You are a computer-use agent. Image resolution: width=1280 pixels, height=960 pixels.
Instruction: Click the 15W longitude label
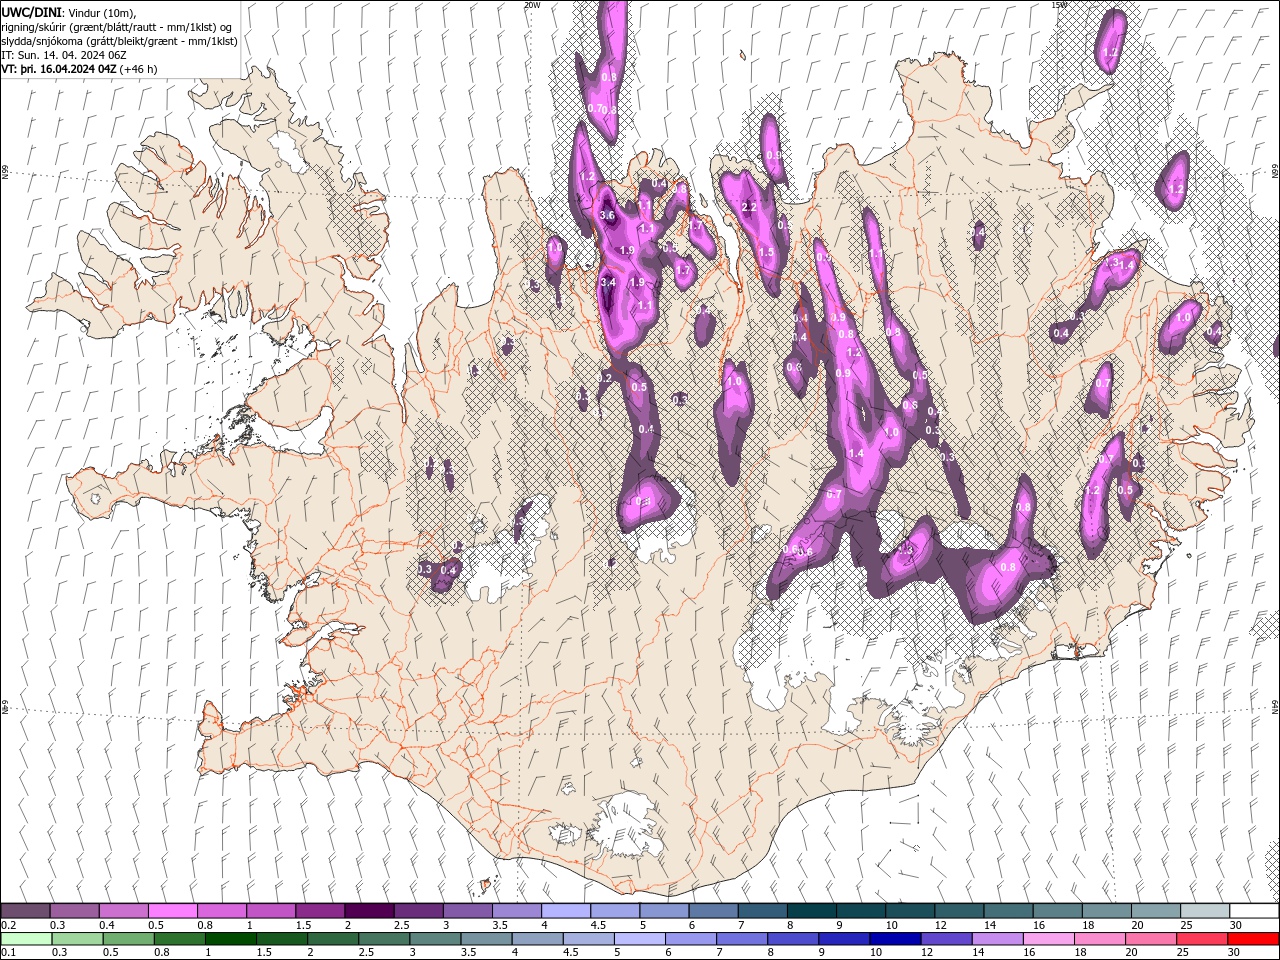pyautogui.click(x=1059, y=5)
